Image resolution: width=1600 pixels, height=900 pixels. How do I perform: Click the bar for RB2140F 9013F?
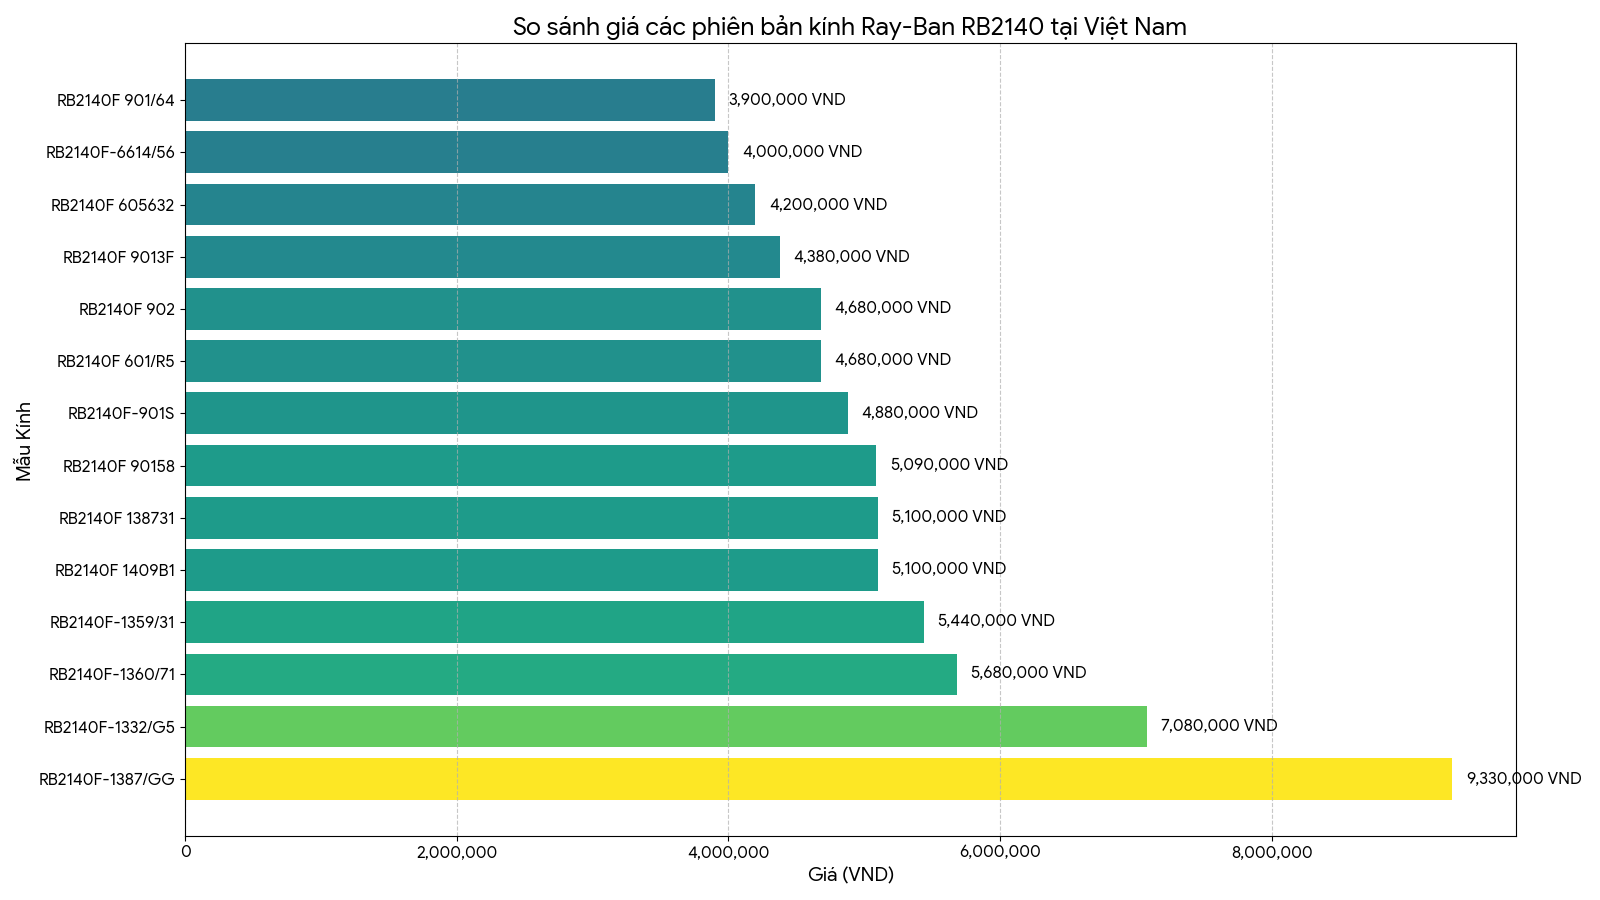pos(482,257)
